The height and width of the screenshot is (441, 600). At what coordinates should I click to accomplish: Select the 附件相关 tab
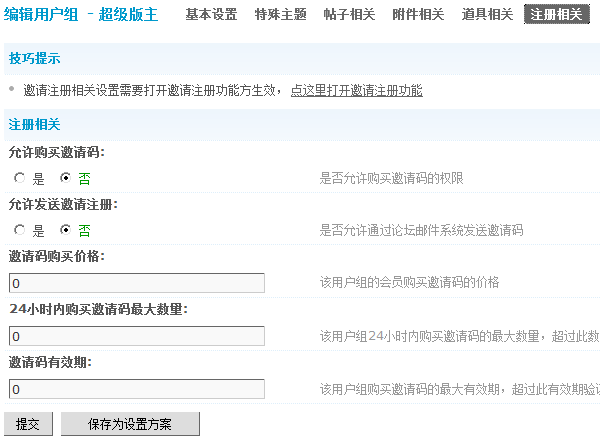tap(418, 15)
